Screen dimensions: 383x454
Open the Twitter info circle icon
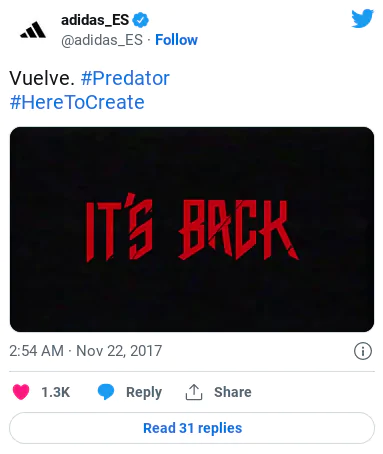click(363, 351)
